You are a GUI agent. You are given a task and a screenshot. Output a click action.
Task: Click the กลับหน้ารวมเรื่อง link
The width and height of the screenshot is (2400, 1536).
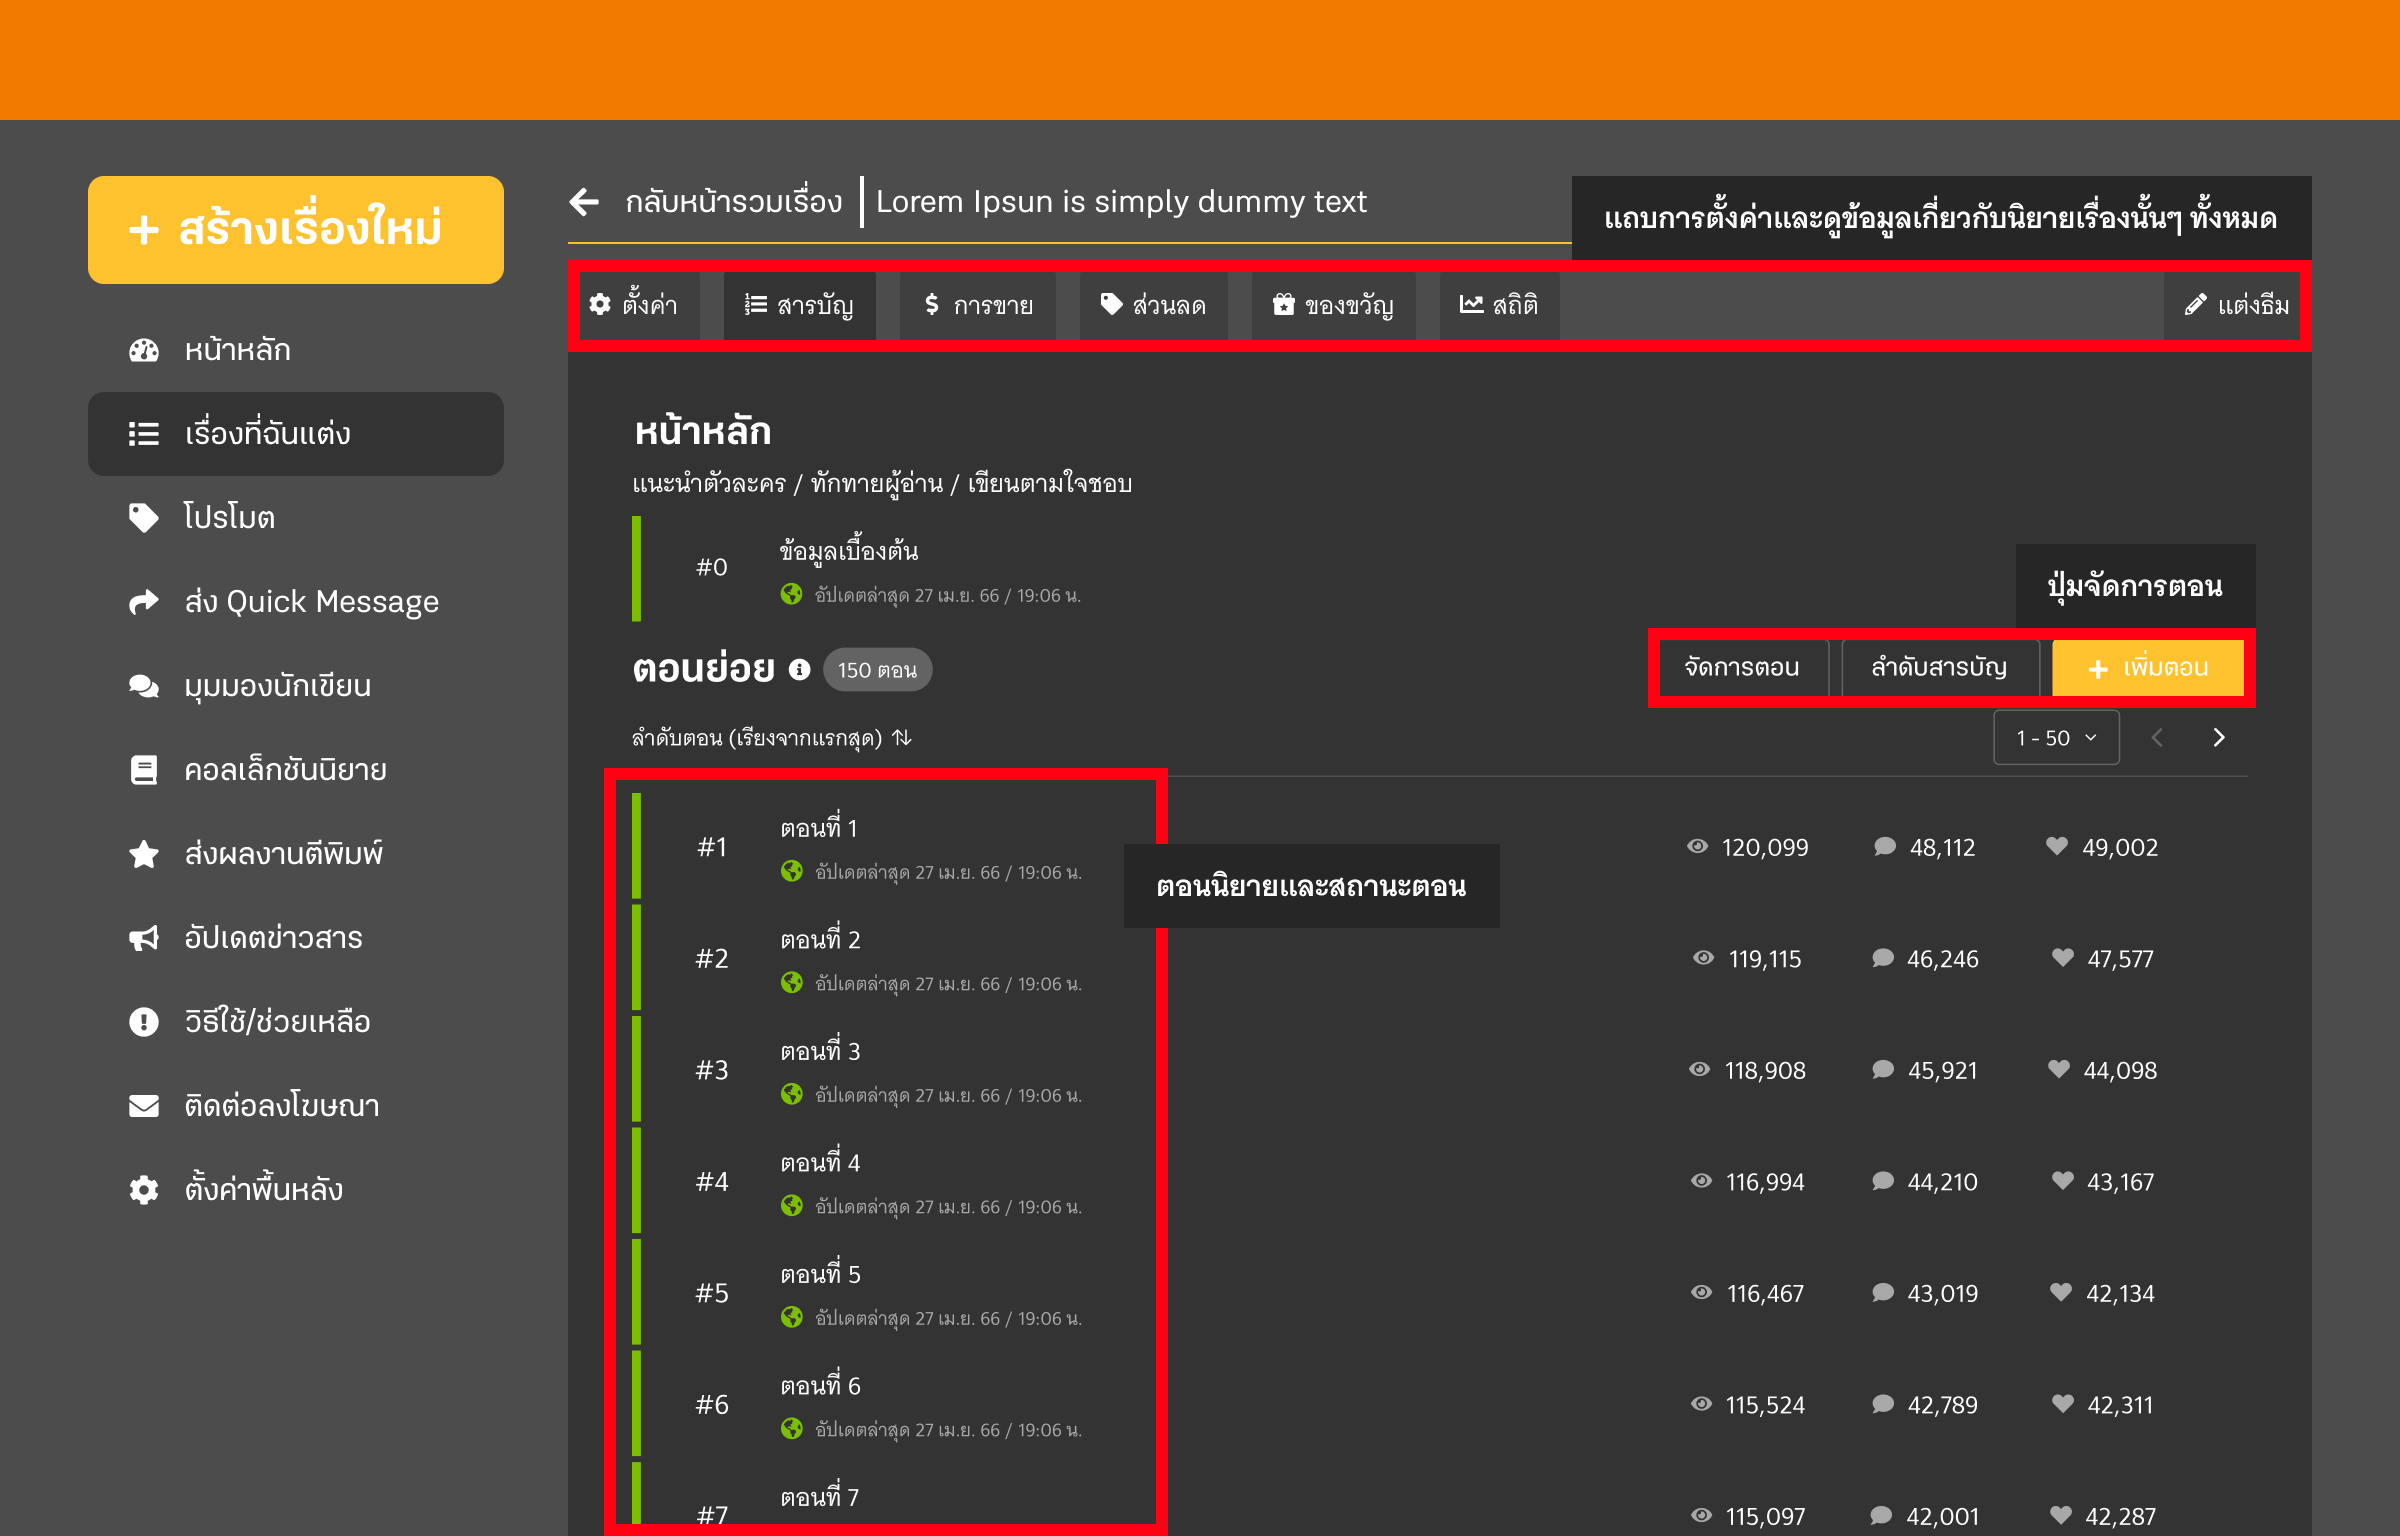click(734, 203)
